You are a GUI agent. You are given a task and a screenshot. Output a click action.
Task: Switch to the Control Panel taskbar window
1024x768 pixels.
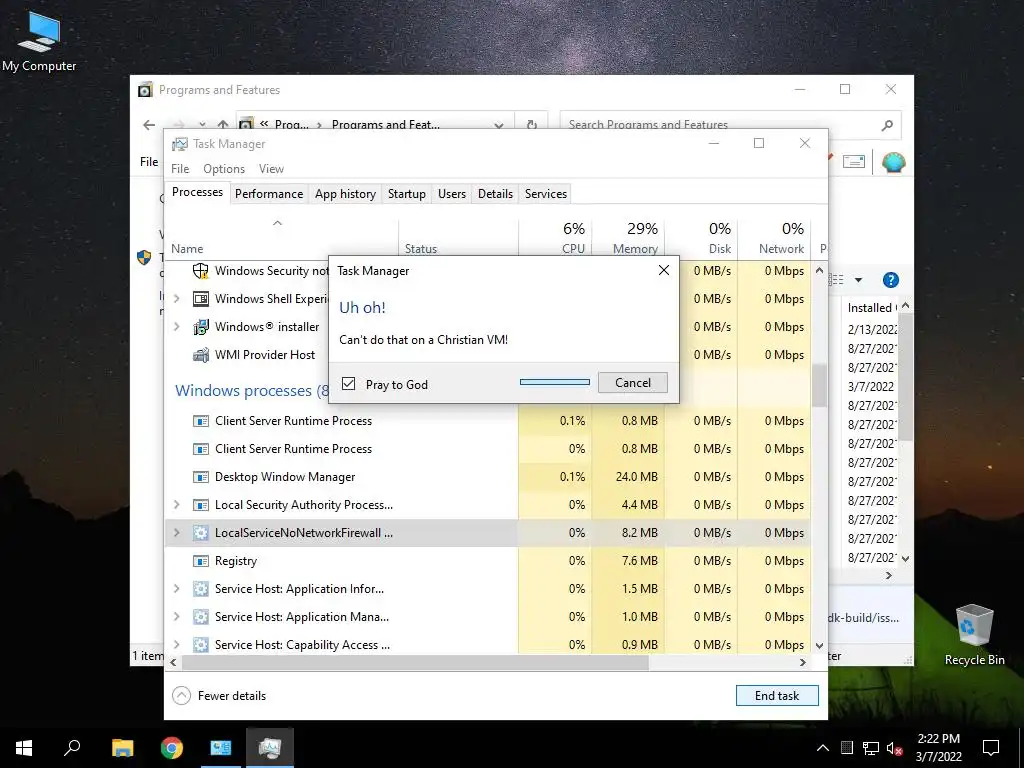tap(221, 747)
